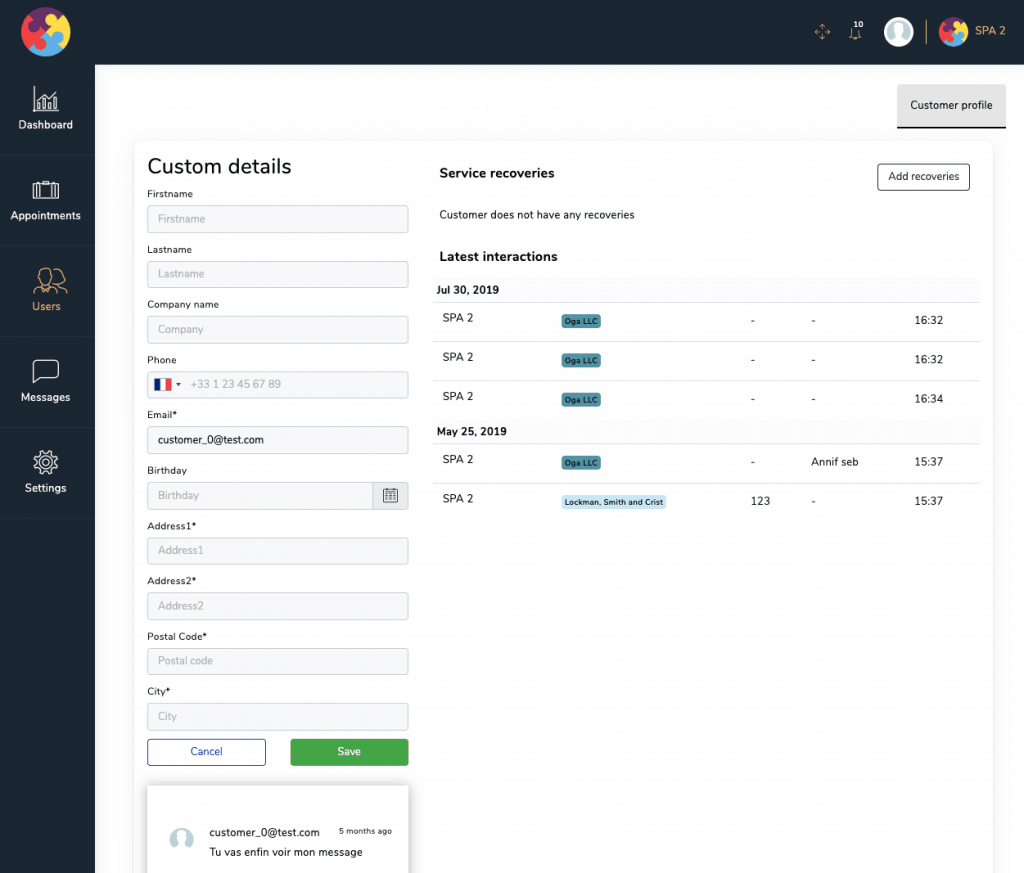Click the puzzle logo in top-left corner
The height and width of the screenshot is (873, 1024).
click(x=46, y=32)
